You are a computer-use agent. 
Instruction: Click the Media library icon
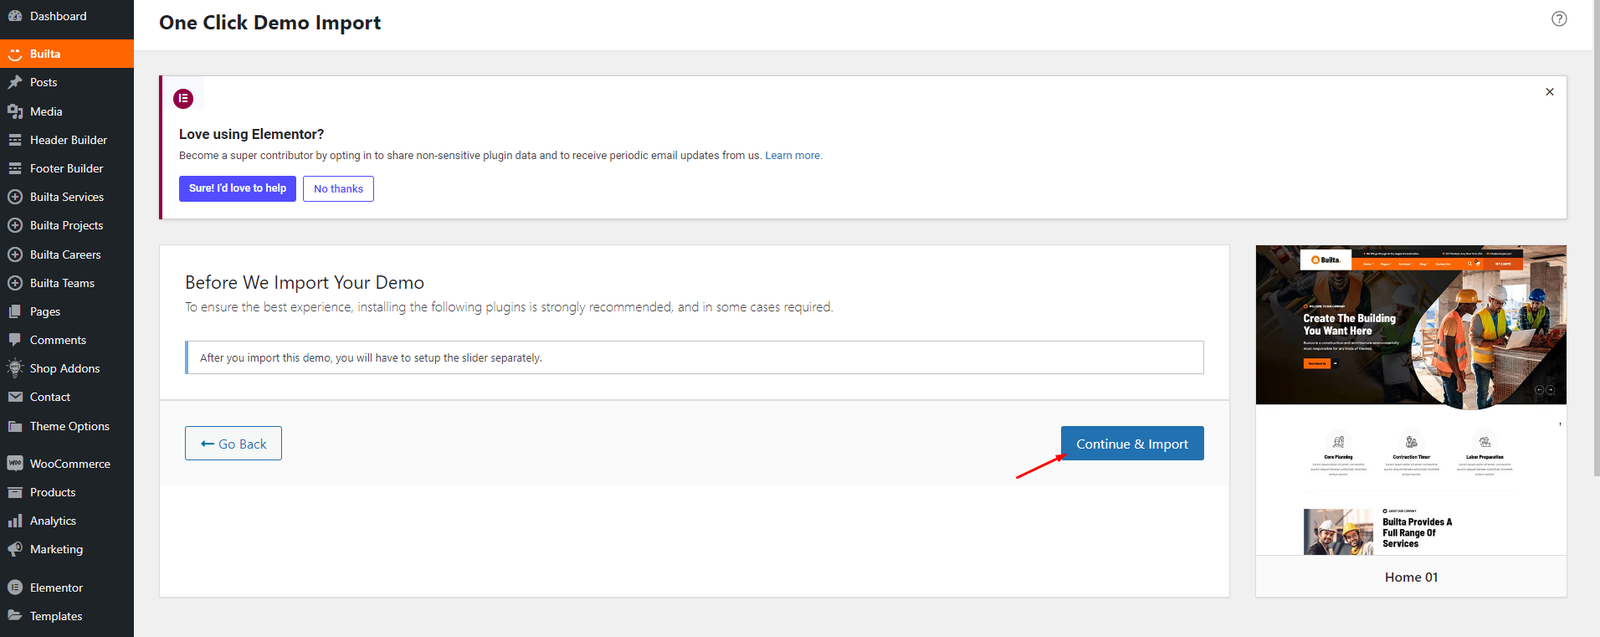15,111
